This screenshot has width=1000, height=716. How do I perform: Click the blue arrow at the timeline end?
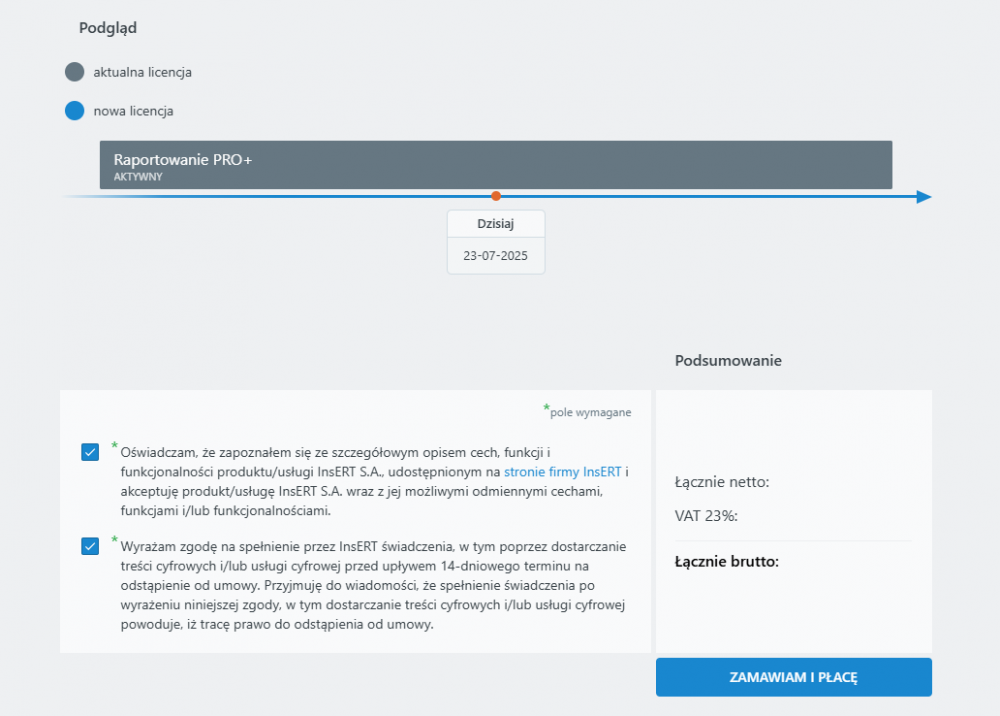[922, 197]
